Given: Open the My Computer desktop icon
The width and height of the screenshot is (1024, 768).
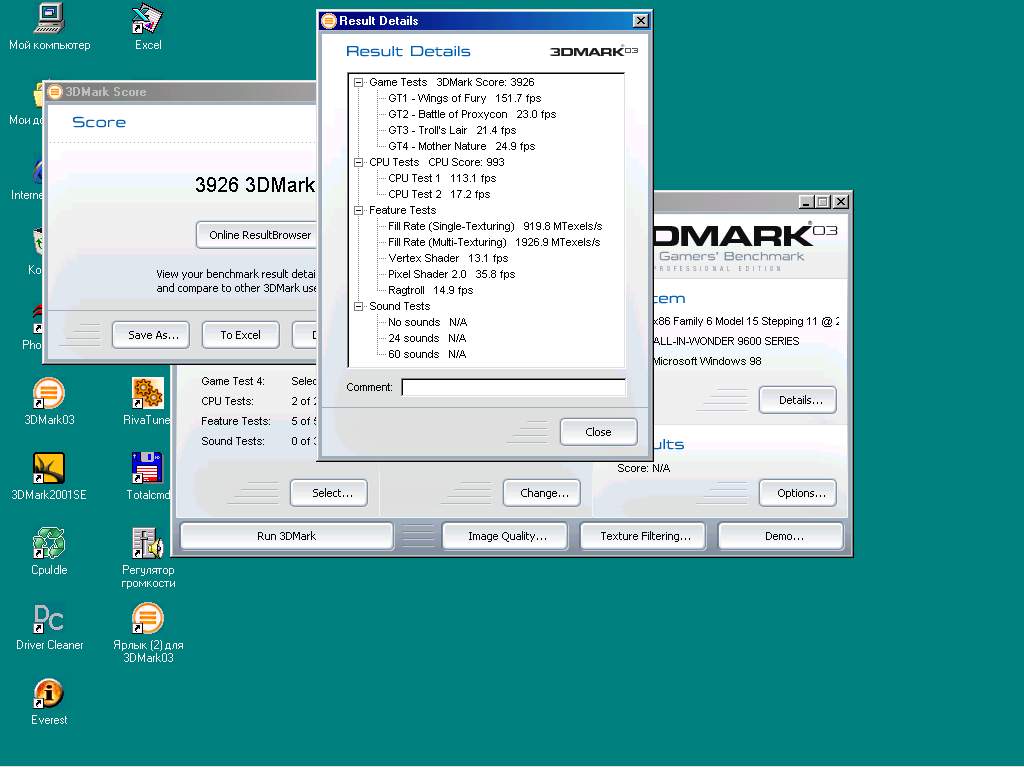Looking at the screenshot, I should click(48, 19).
